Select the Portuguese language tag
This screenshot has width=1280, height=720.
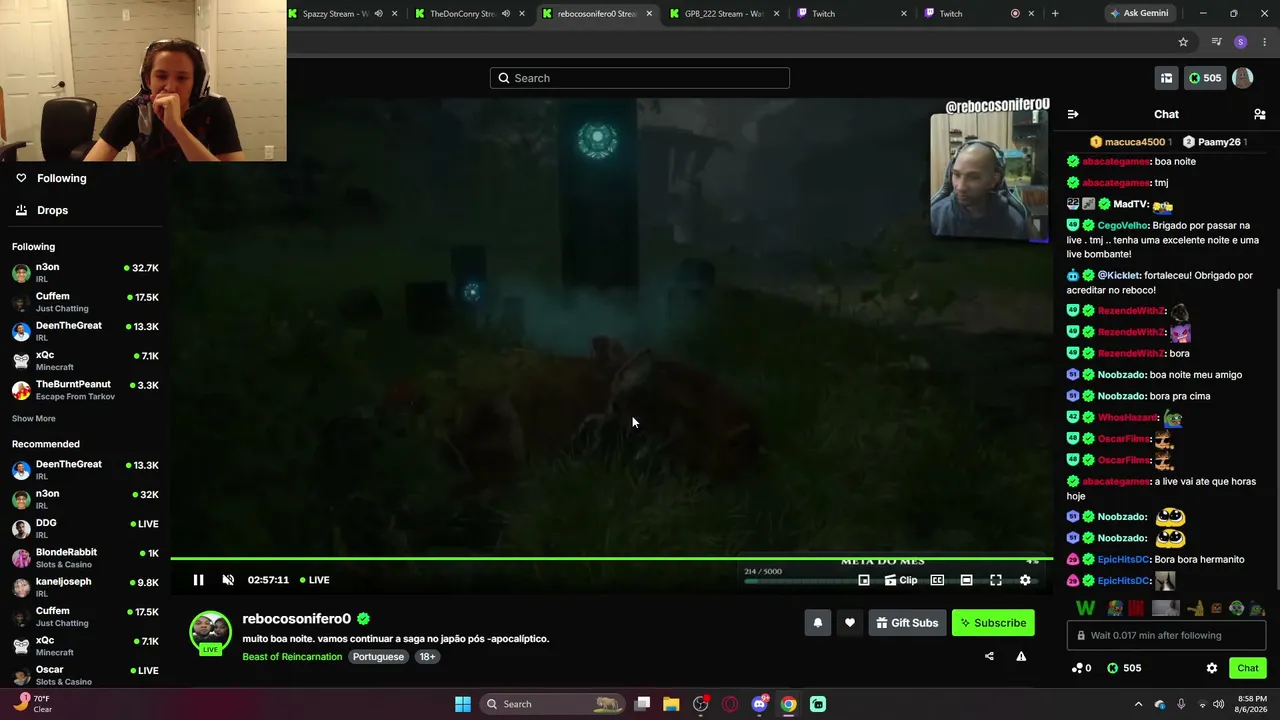click(378, 657)
